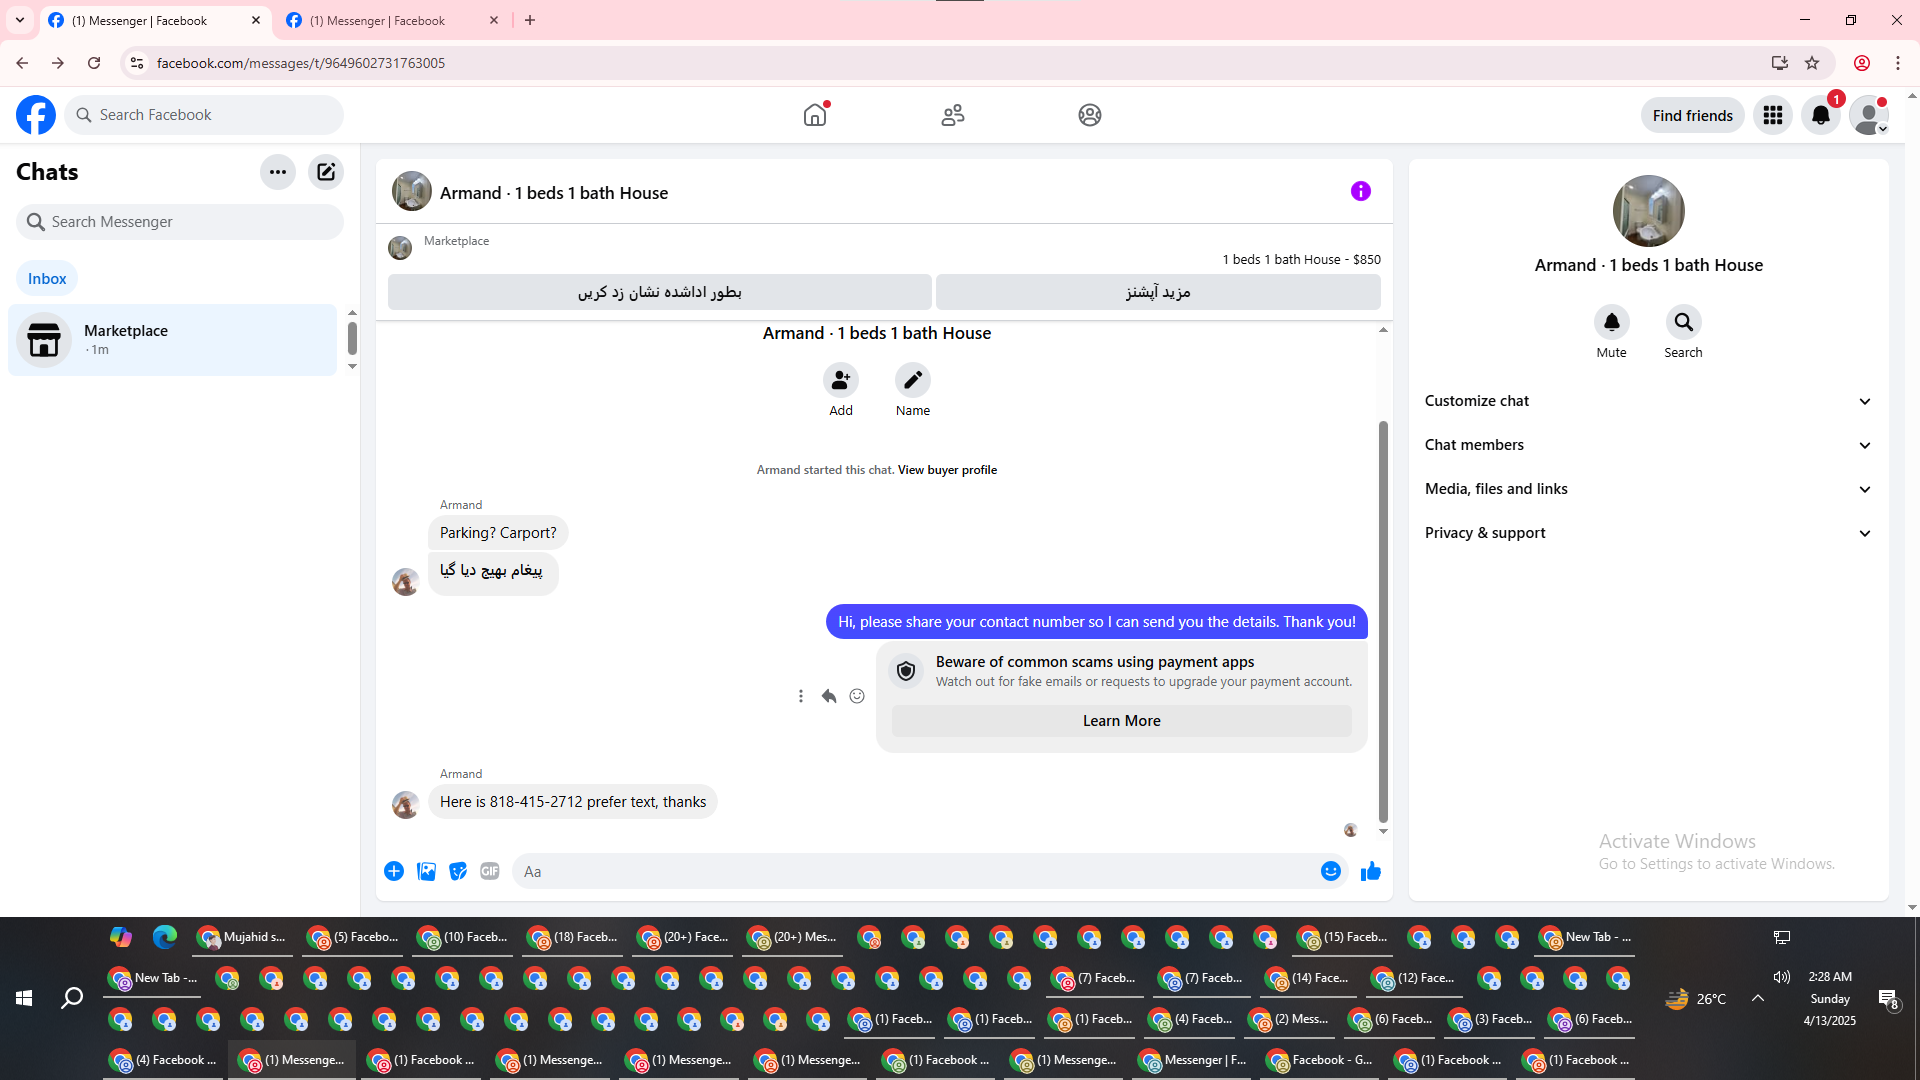Go back in browser history
This screenshot has width=1920, height=1080.
click(x=22, y=63)
